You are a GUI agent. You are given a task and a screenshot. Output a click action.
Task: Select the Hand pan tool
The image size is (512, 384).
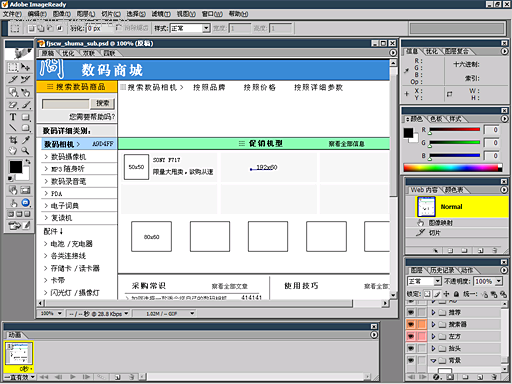coord(13,151)
